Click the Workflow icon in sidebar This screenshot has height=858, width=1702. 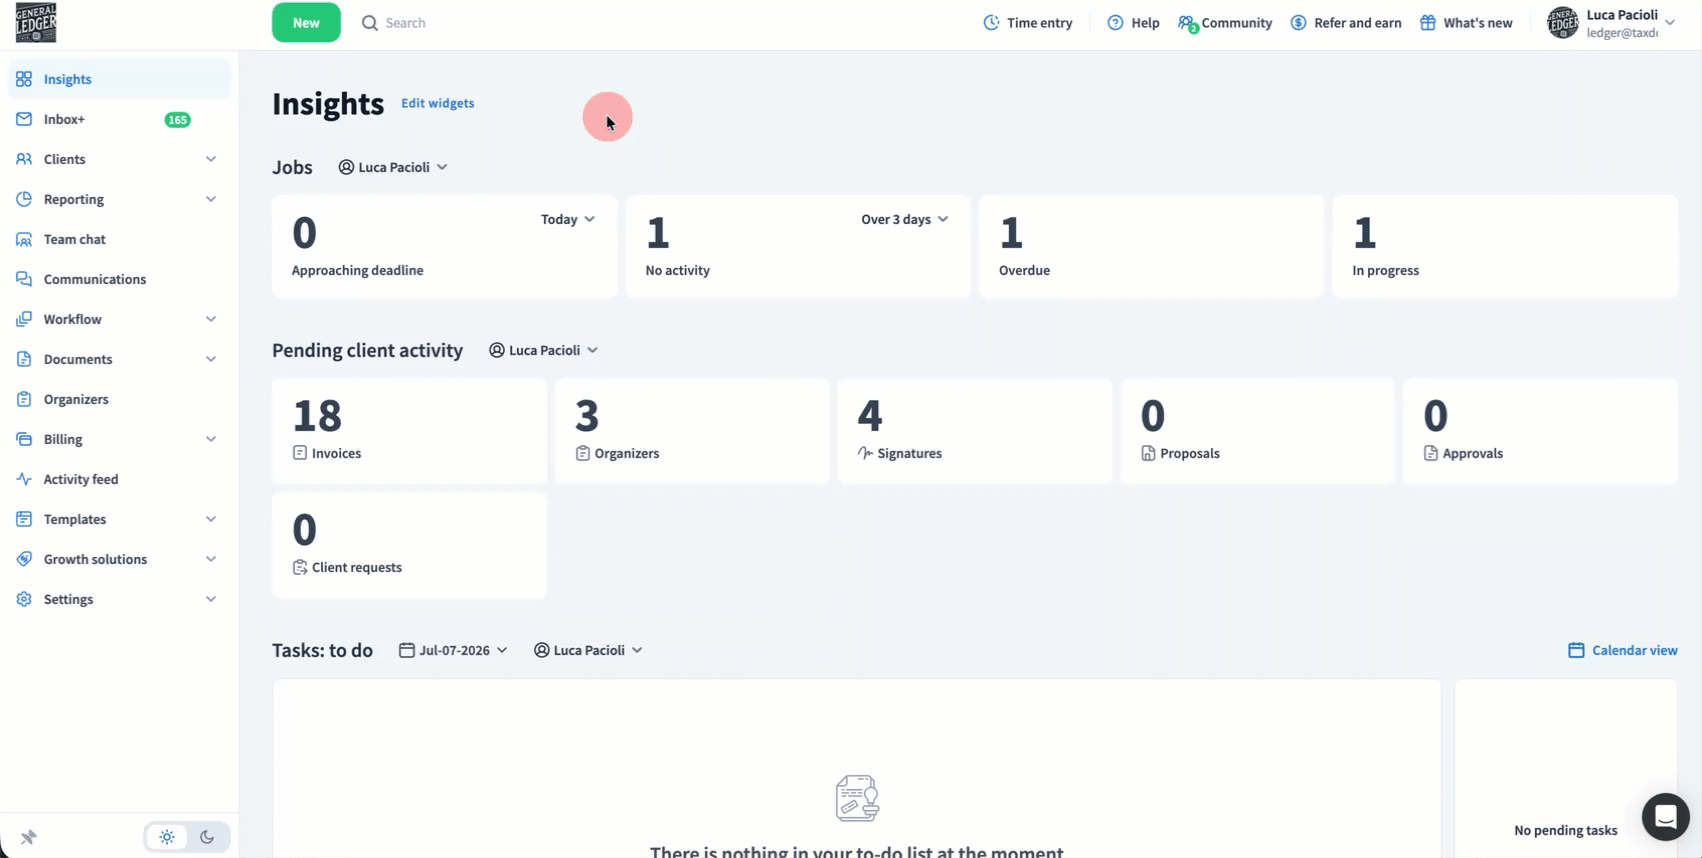24,319
